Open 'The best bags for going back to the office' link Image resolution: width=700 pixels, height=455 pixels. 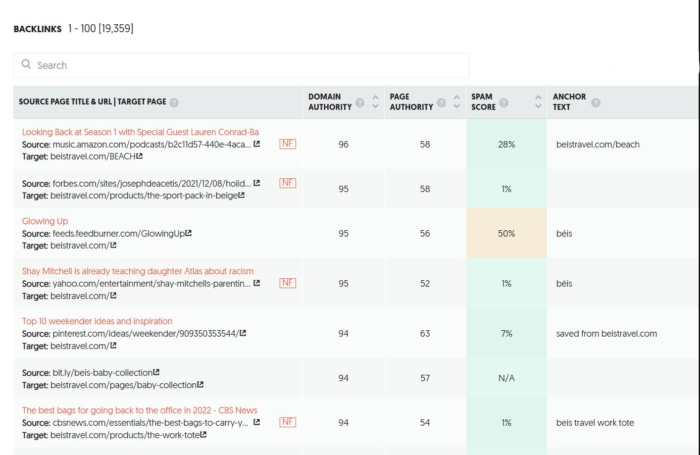[x=139, y=410]
